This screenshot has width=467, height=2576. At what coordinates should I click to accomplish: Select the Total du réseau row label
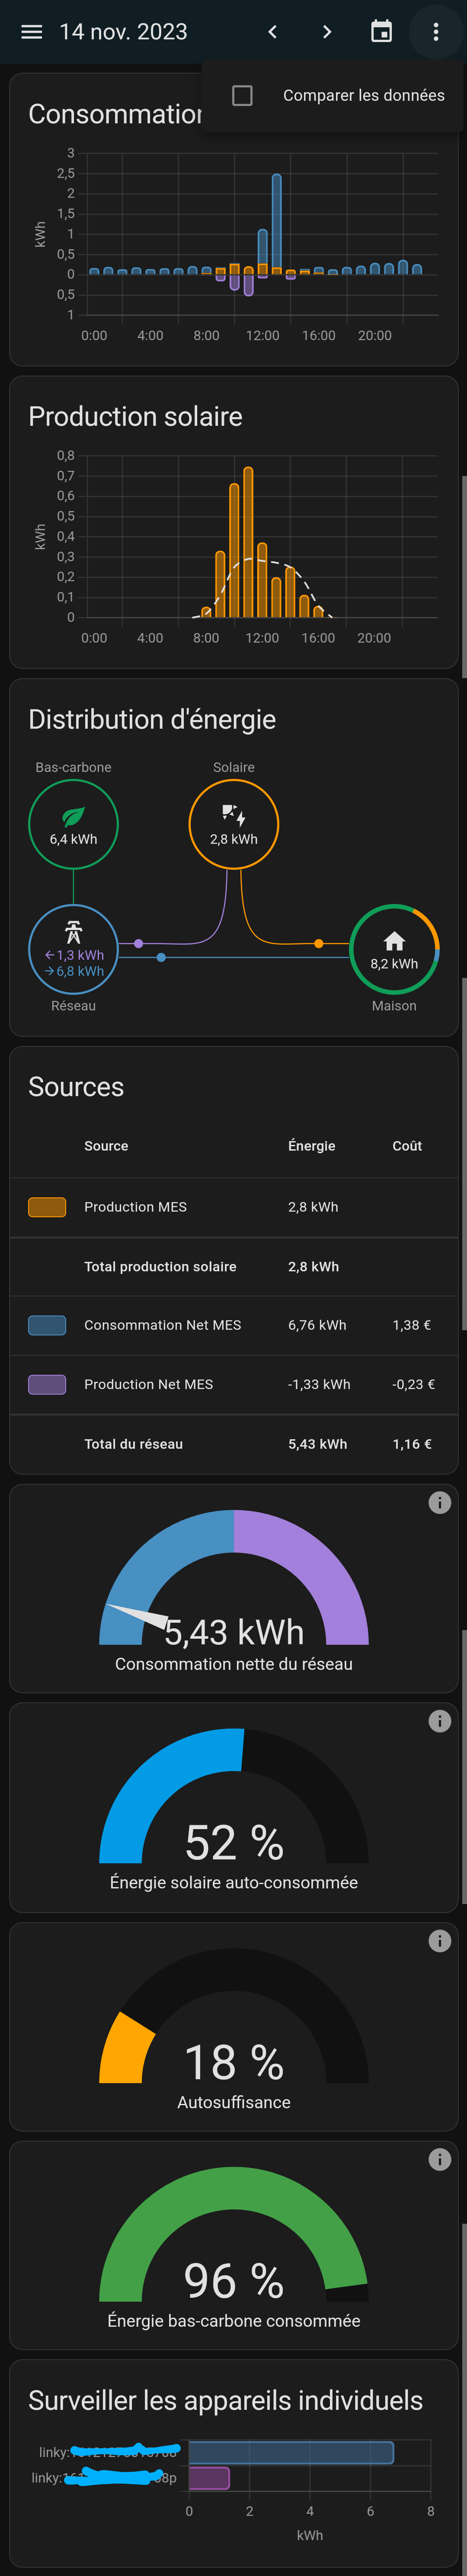coord(133,1444)
